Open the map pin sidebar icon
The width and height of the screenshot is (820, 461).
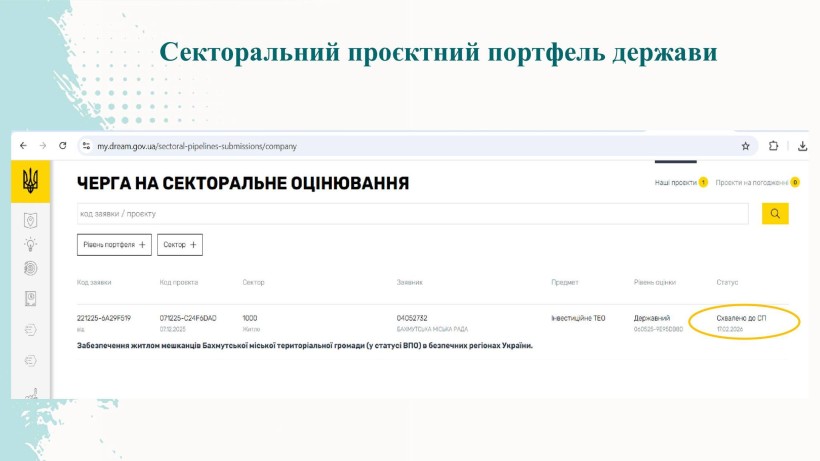click(x=30, y=221)
